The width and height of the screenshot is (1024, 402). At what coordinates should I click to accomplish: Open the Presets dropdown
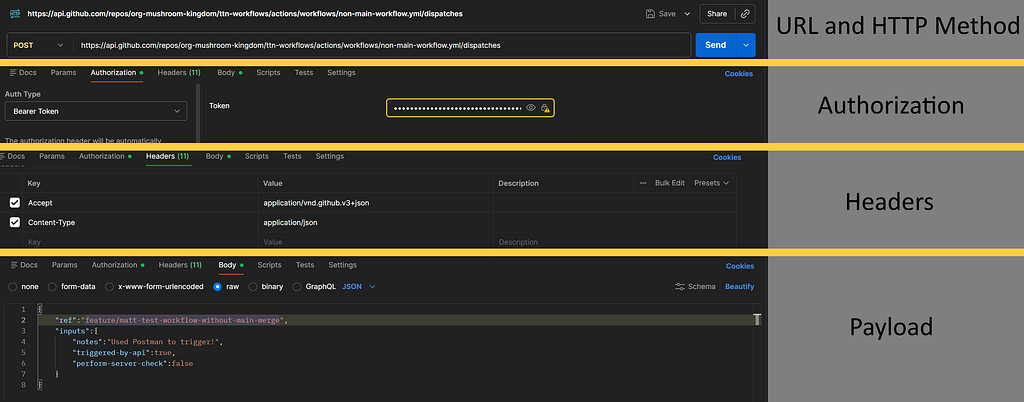(x=711, y=183)
